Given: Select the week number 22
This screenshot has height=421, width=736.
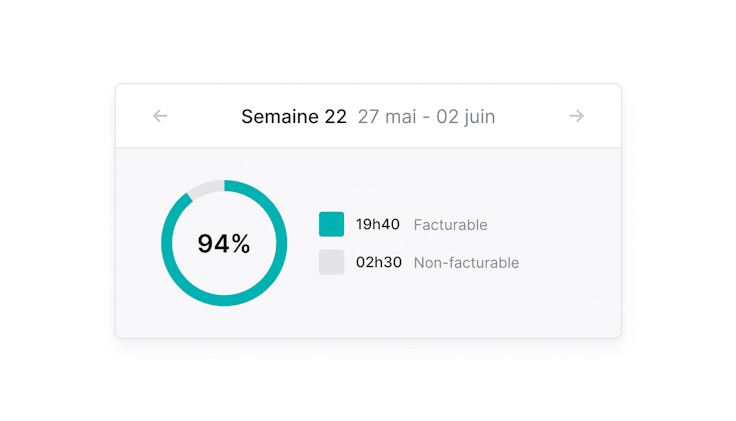Looking at the screenshot, I should coord(335,117).
